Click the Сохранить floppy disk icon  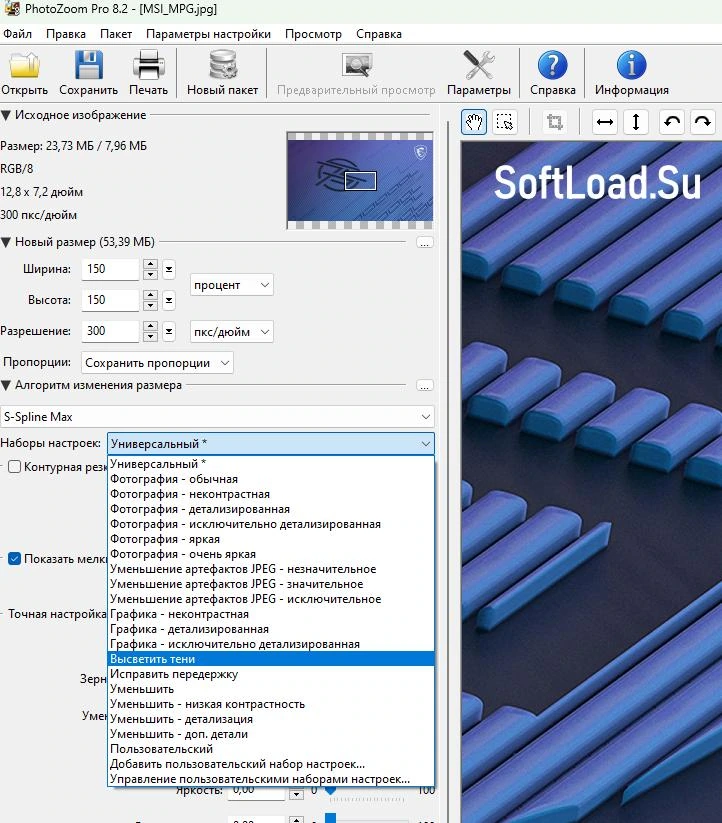88,65
